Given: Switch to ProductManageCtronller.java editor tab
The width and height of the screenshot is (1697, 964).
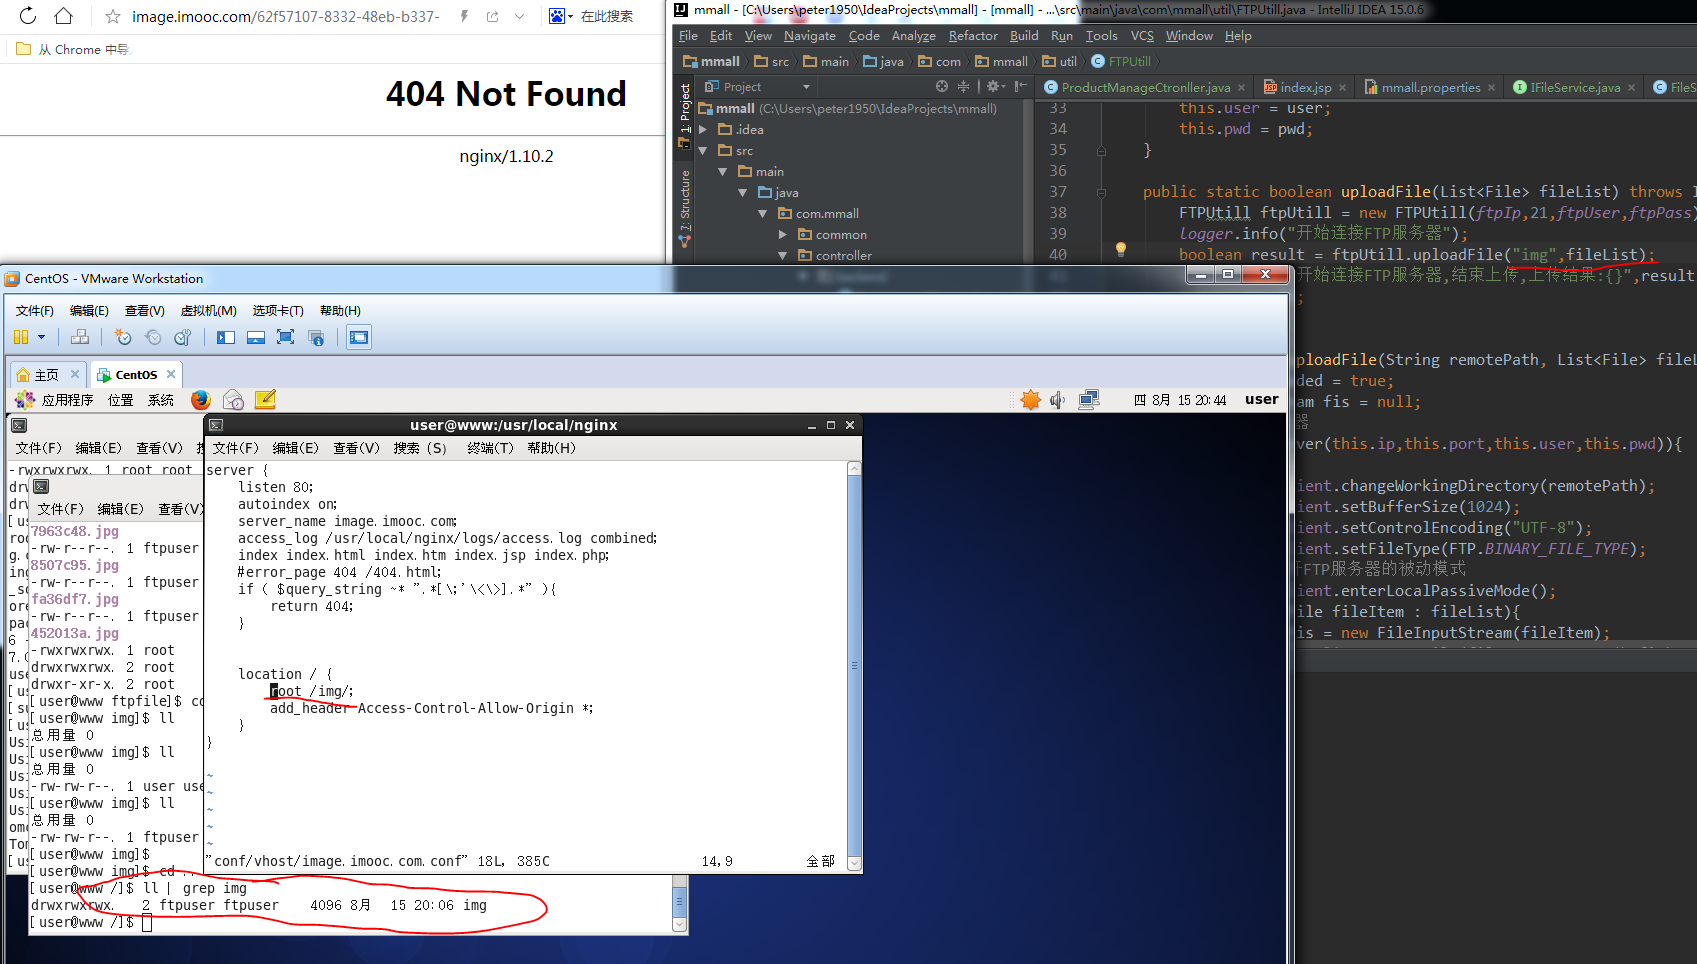Looking at the screenshot, I should point(1145,88).
